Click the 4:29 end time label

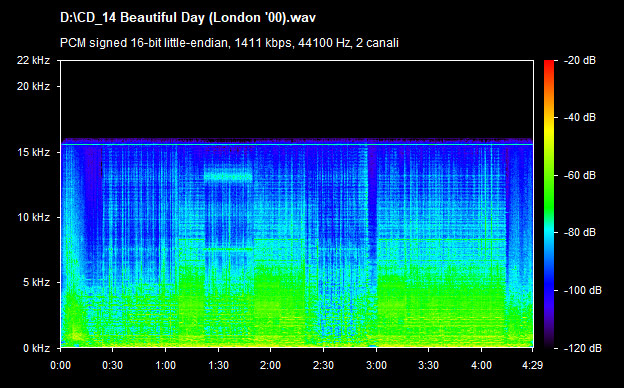532,365
